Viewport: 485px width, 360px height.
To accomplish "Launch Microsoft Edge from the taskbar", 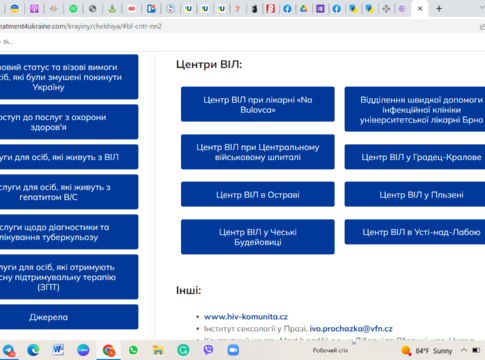I will tap(33, 350).
